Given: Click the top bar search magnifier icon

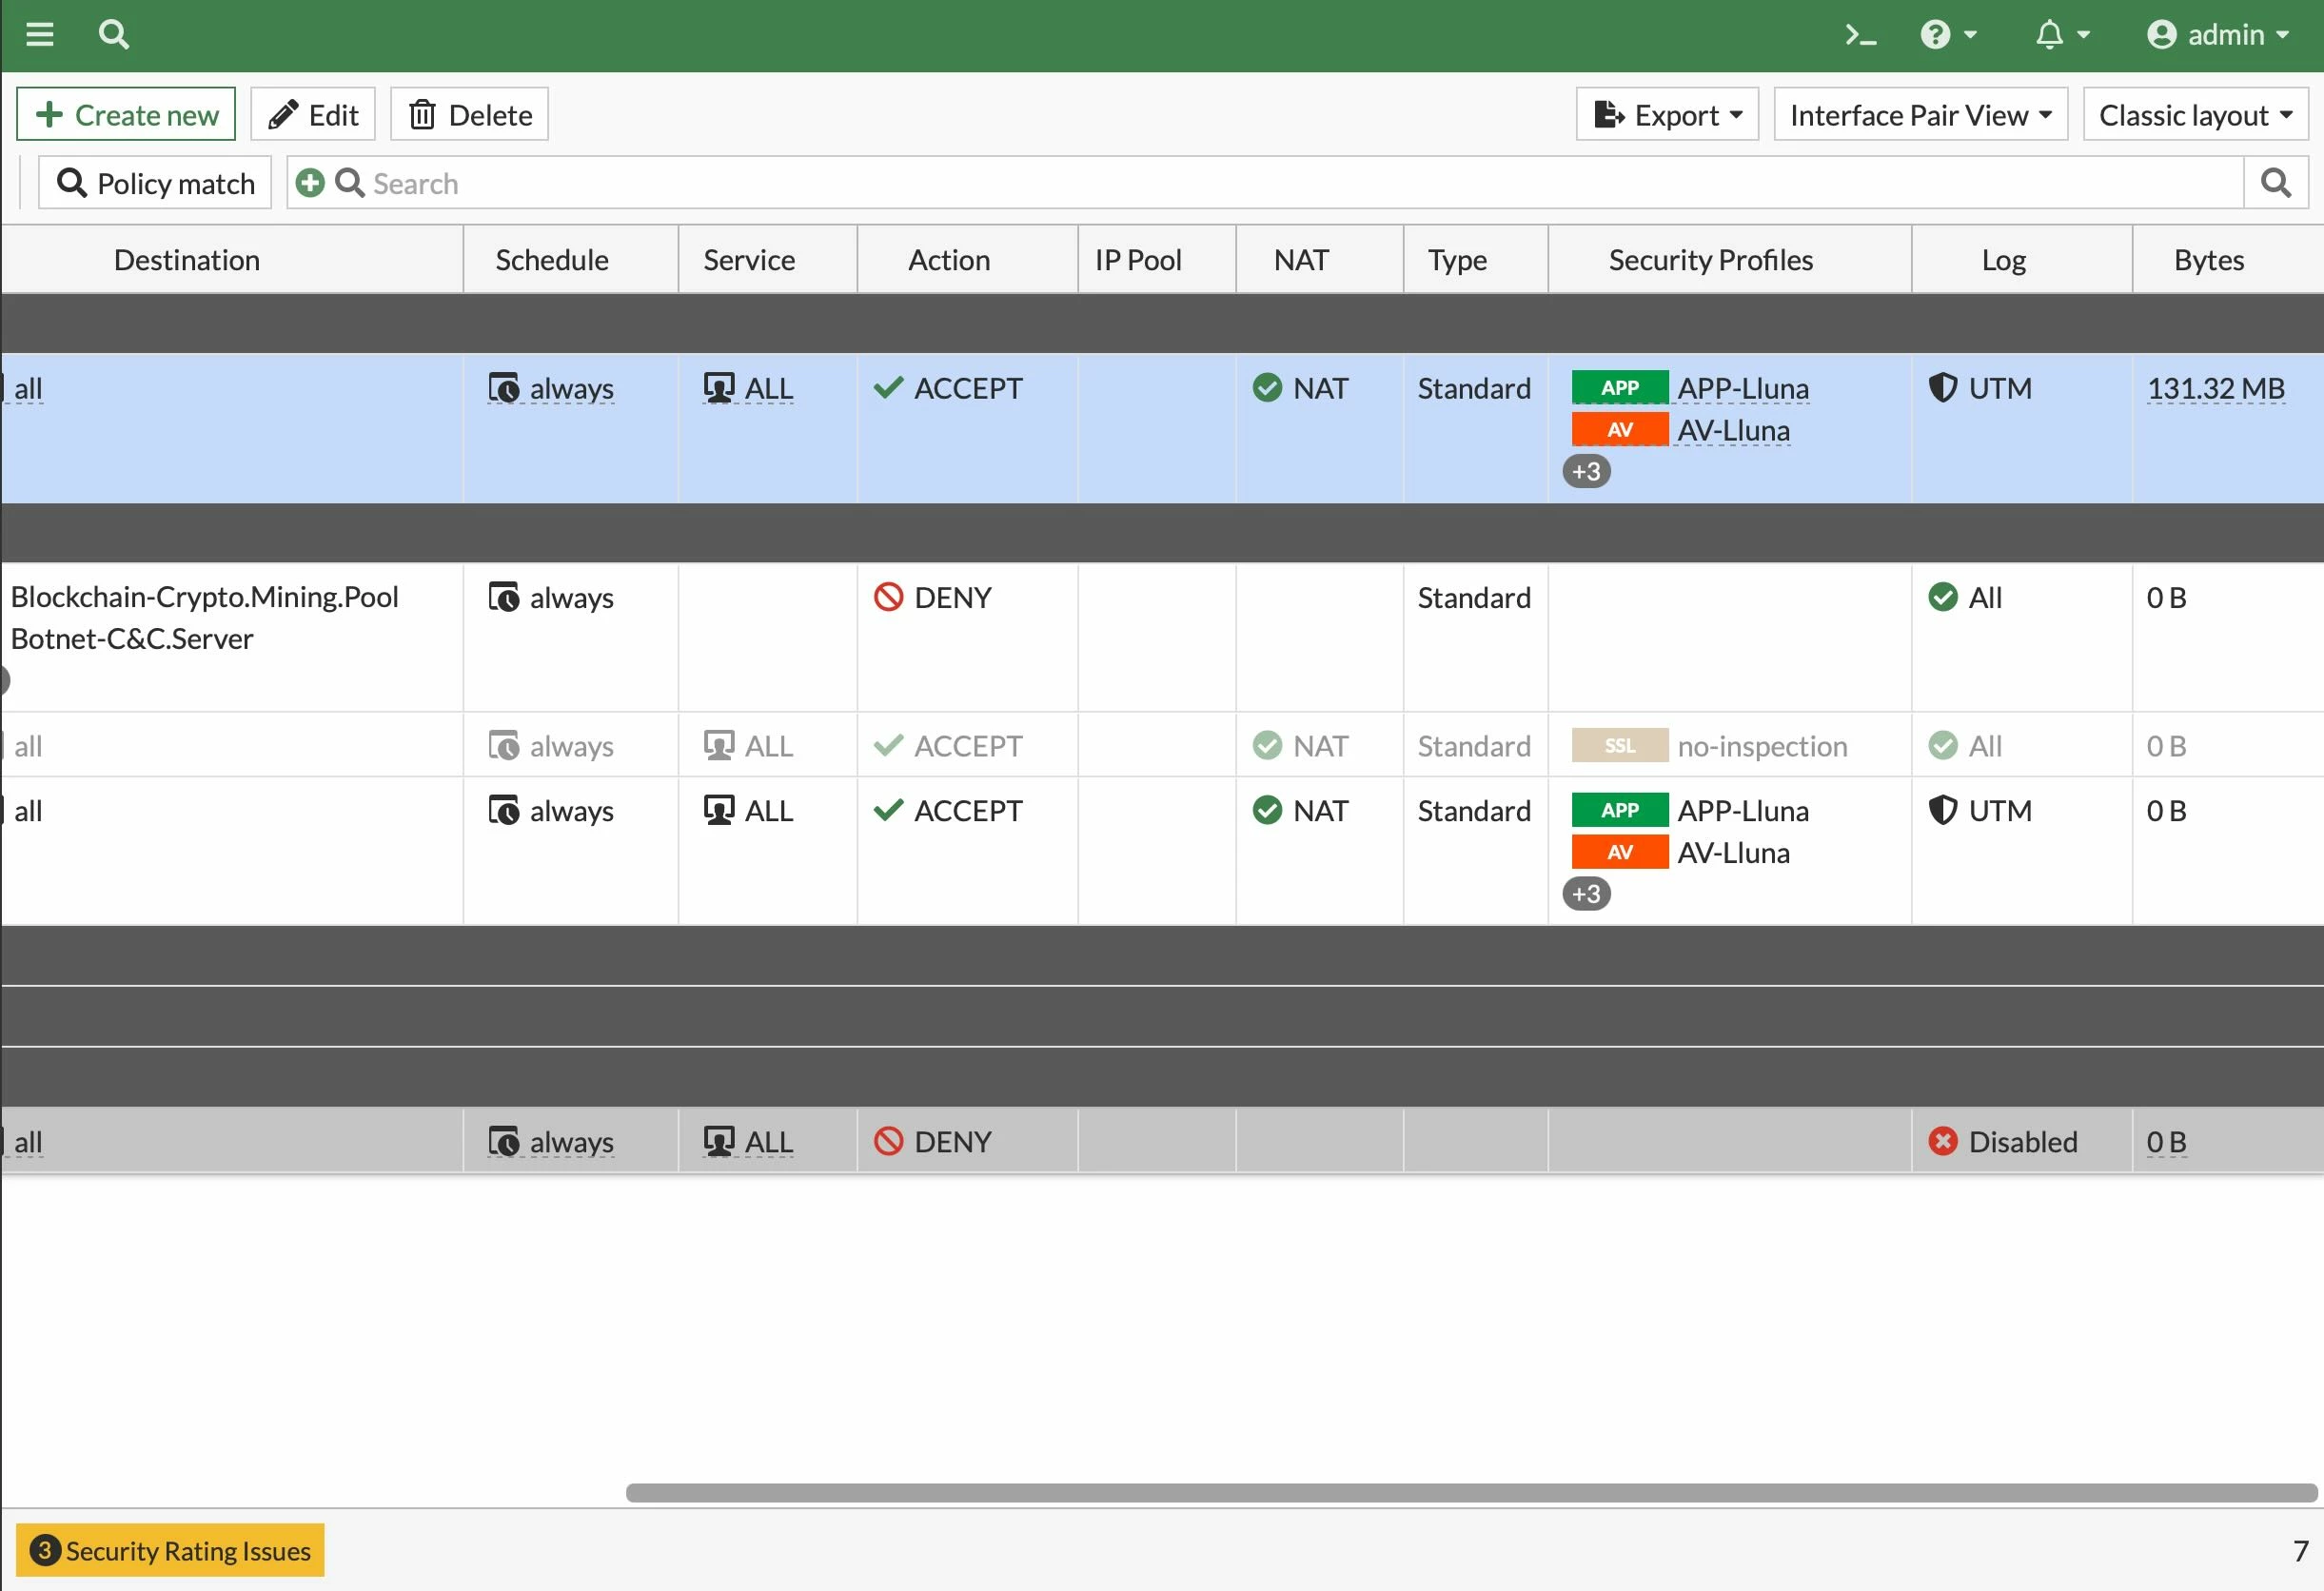Looking at the screenshot, I should (114, 35).
